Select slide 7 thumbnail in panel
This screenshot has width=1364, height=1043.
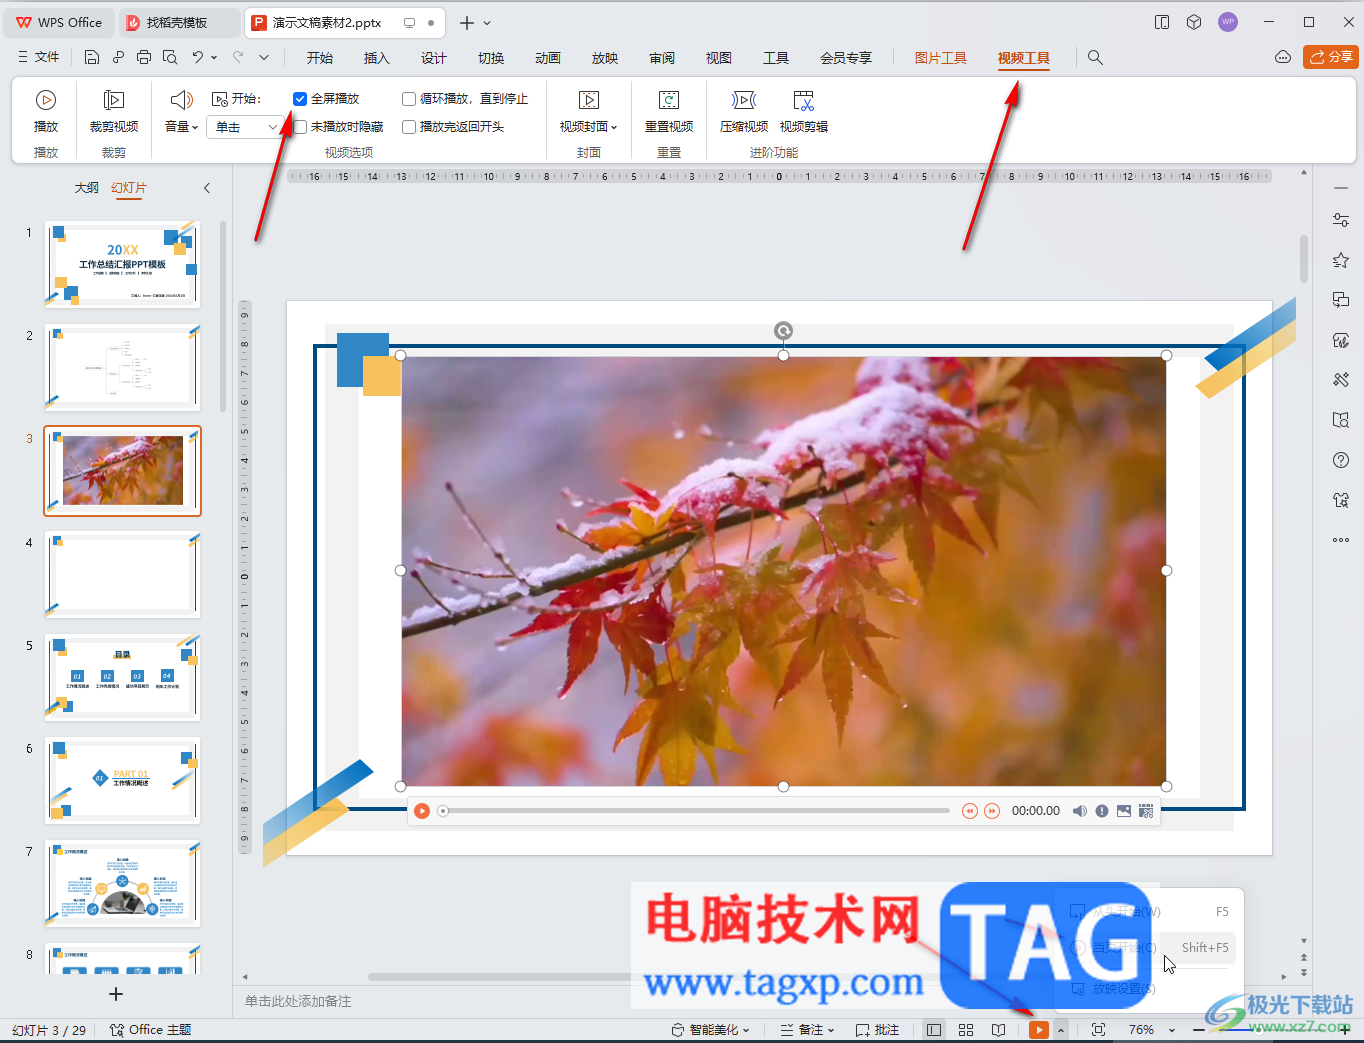point(122,883)
